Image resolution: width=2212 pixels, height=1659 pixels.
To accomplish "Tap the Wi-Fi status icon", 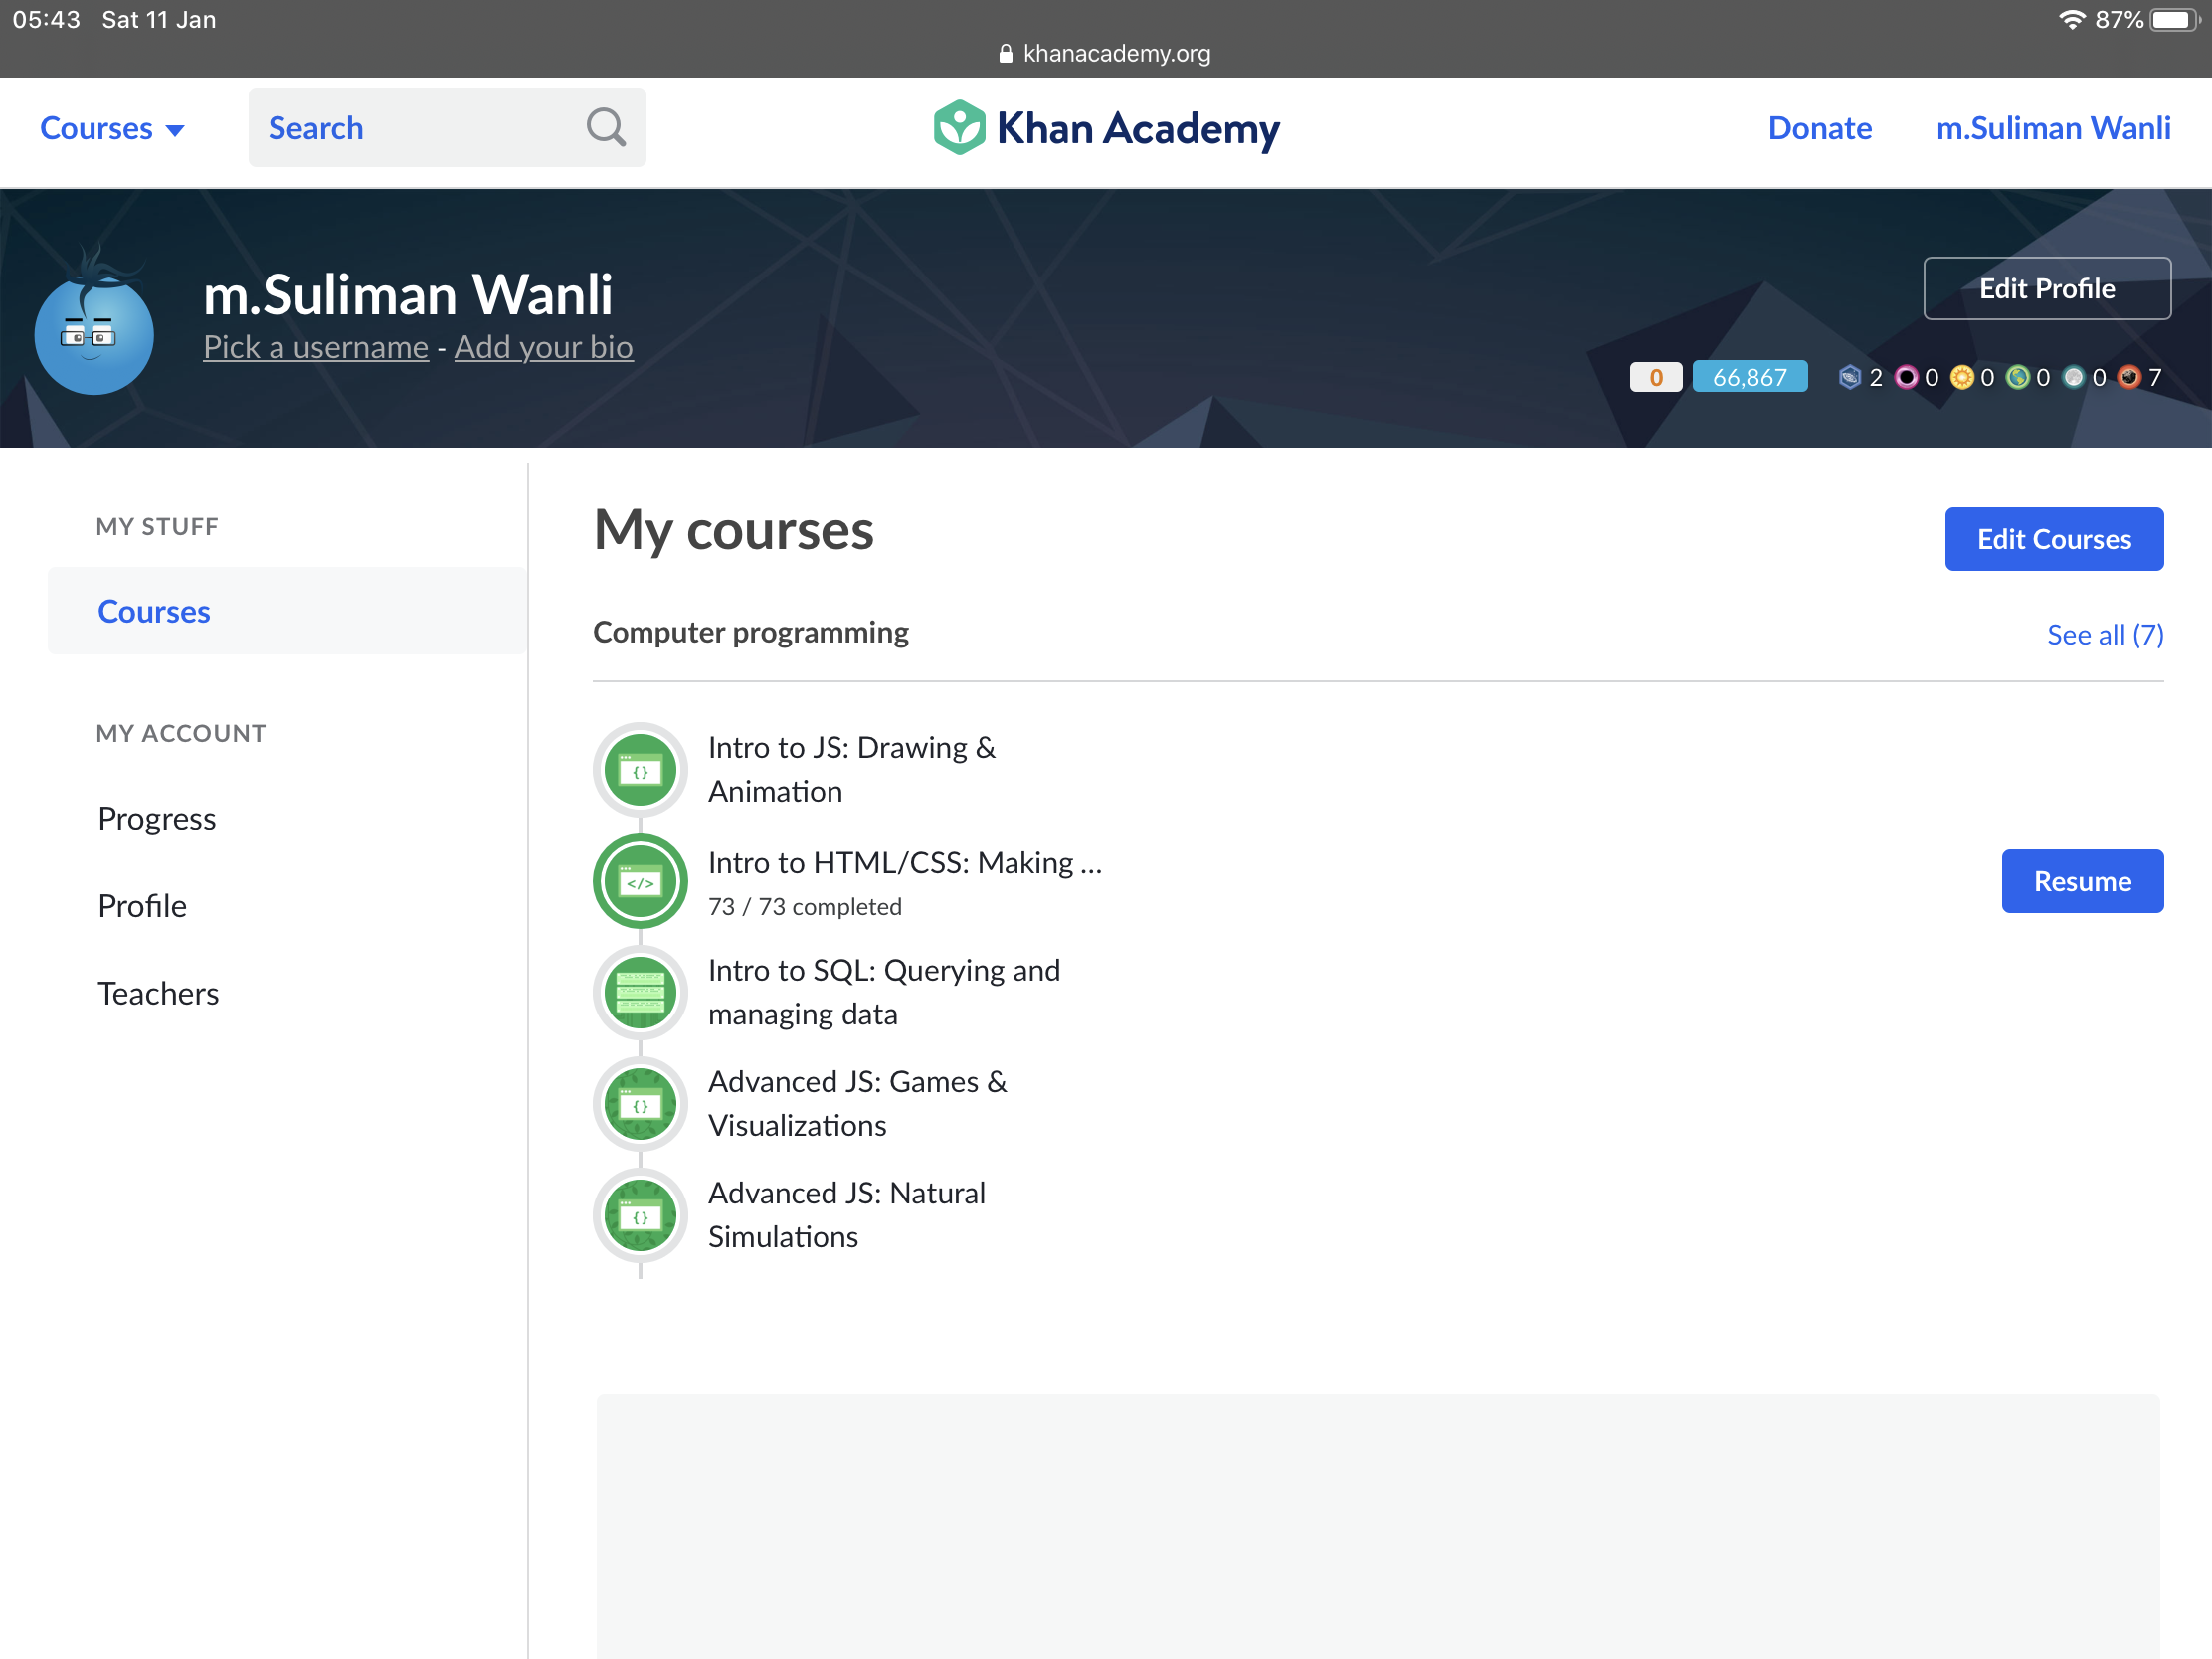I will (2071, 20).
